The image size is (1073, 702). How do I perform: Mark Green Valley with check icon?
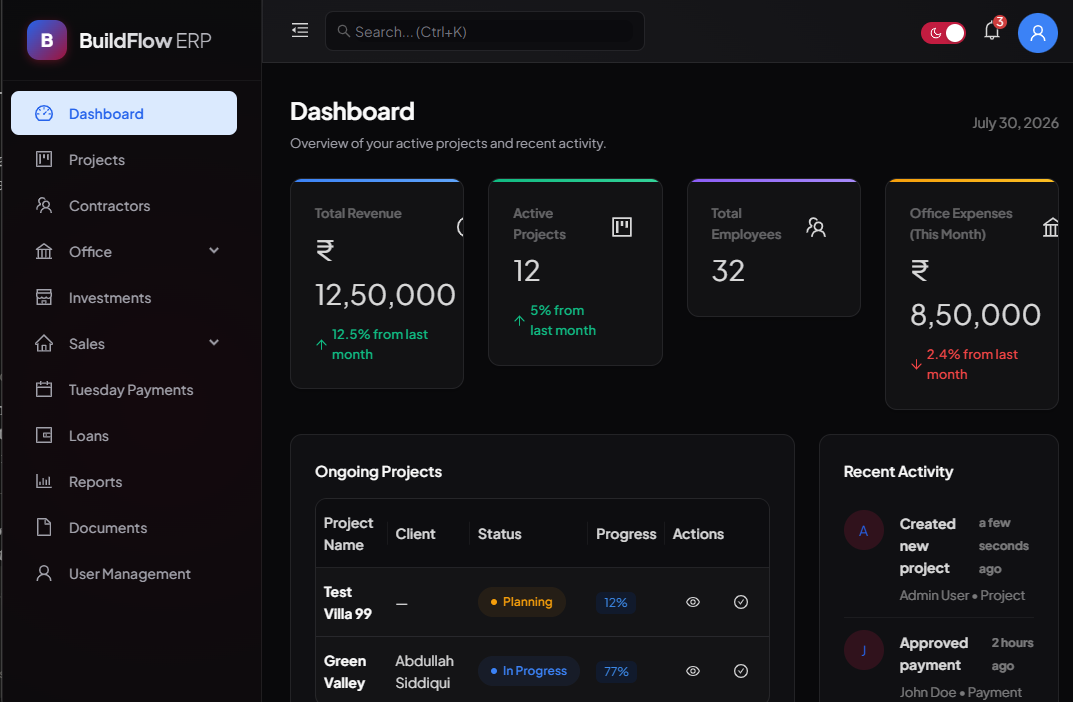point(740,671)
